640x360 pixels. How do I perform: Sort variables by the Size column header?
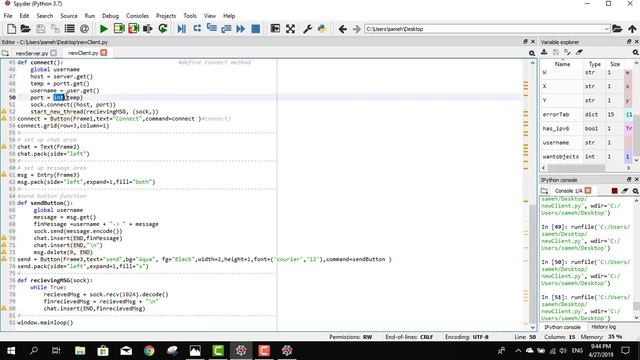pos(615,64)
